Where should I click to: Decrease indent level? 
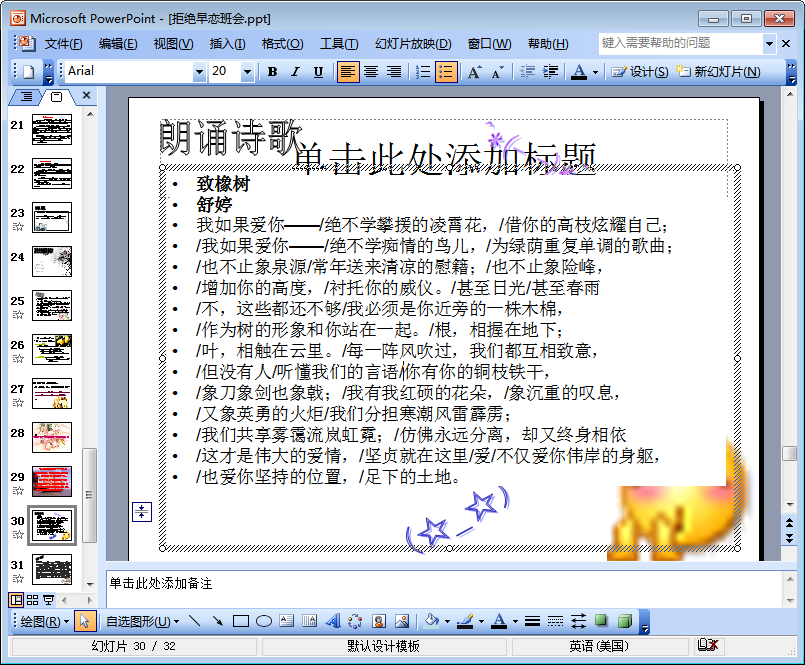527,72
